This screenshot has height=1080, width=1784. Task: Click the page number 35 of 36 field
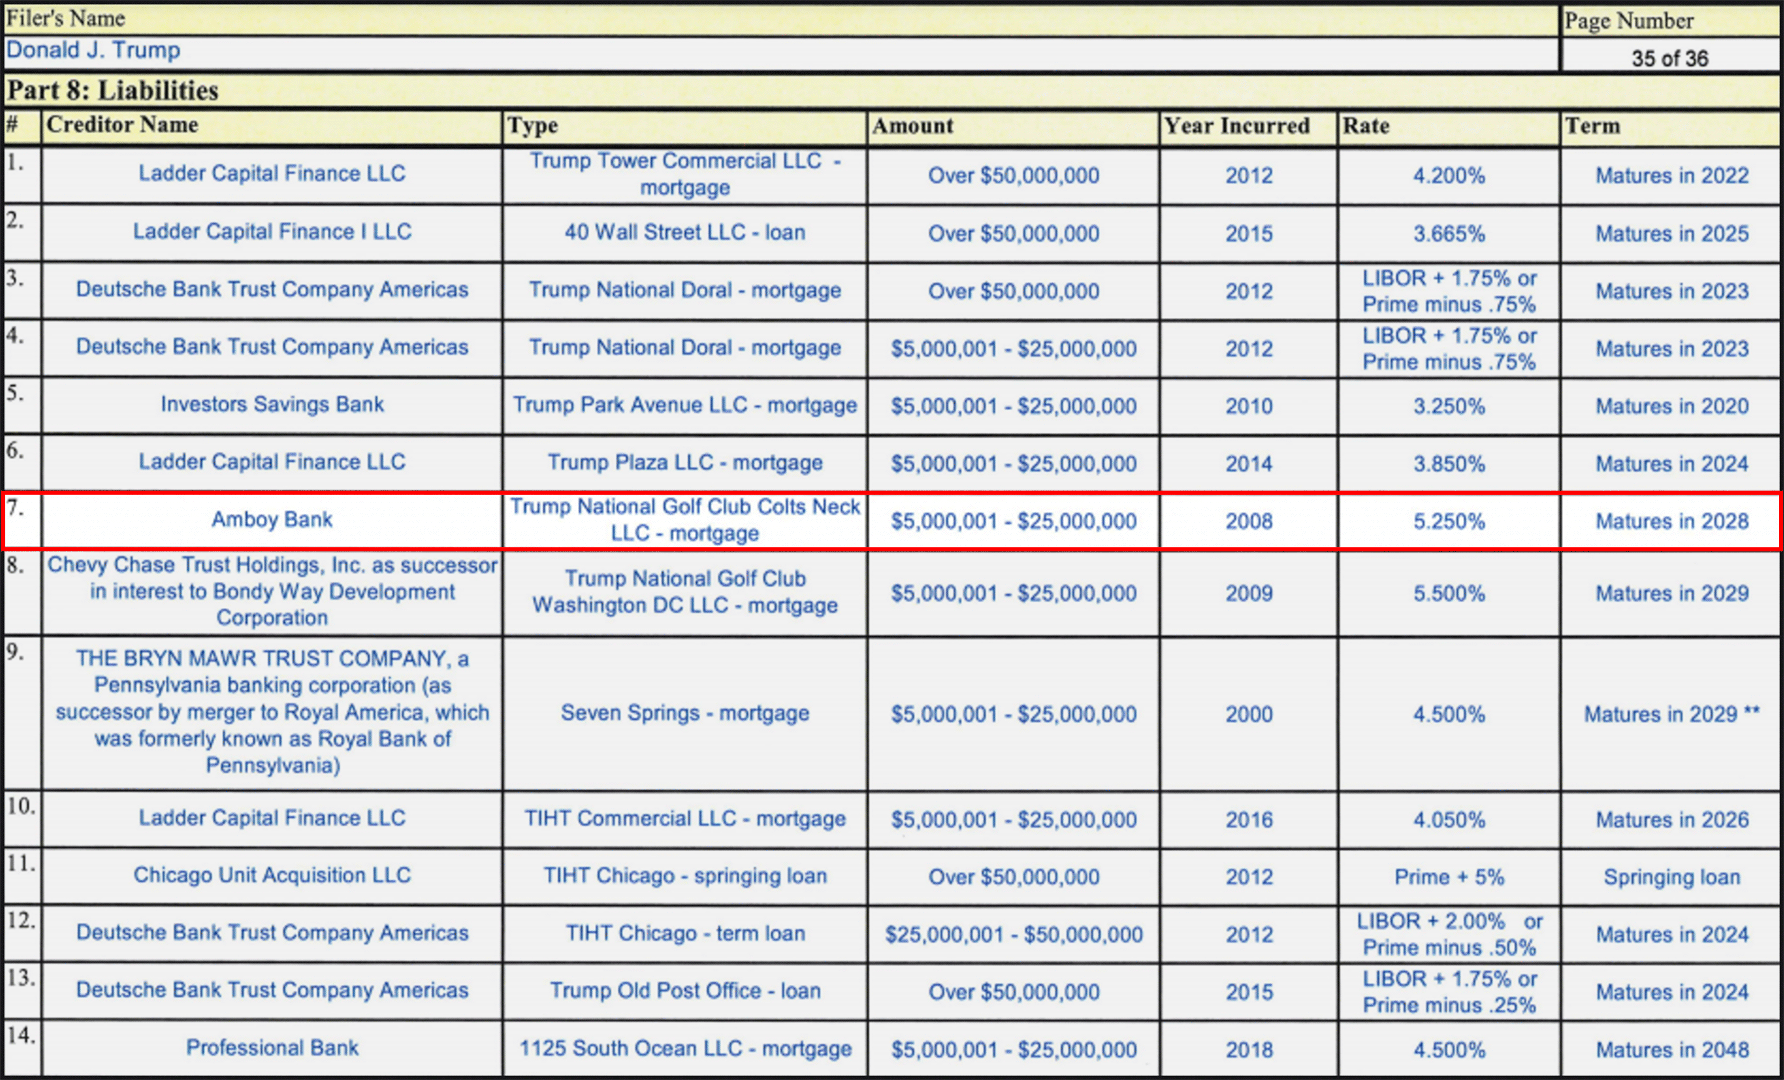(x=1669, y=58)
